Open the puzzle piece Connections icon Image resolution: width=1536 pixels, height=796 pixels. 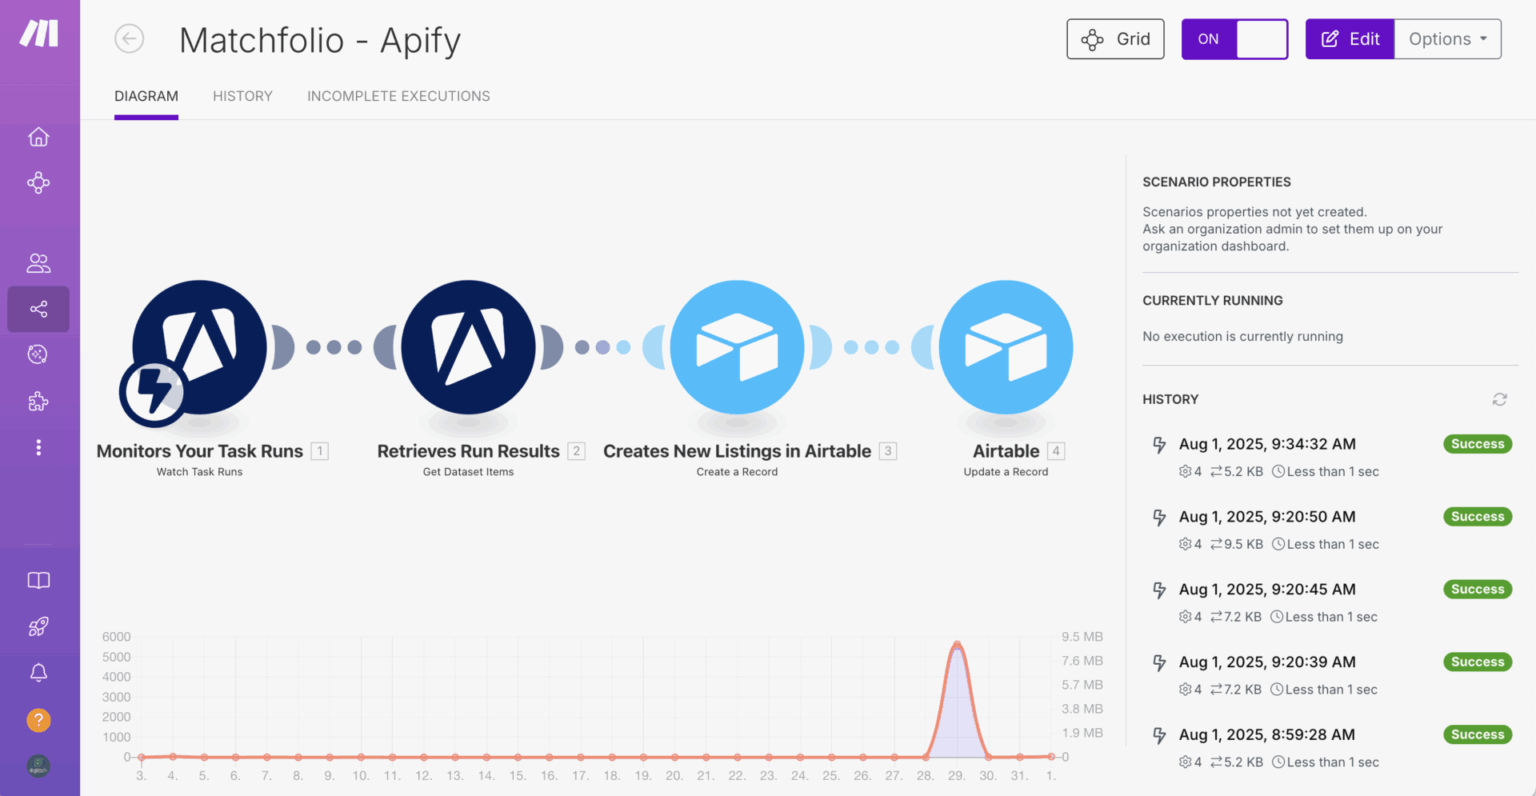tap(38, 401)
